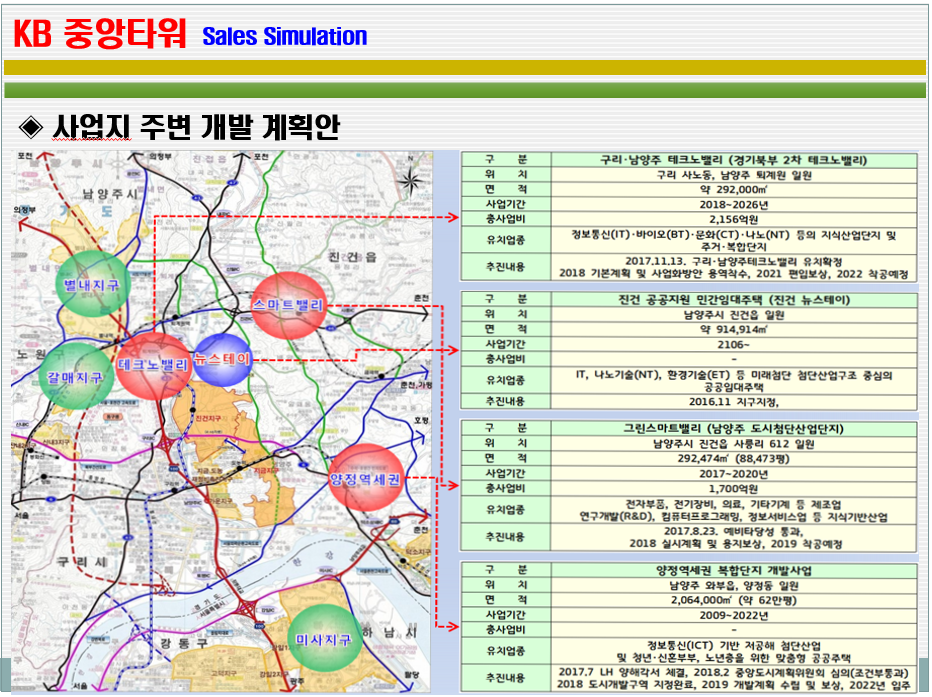Image resolution: width=932 pixels, height=697 pixels.
Task: Click the '2017.8.23. 예비타당성 통과,' text
Action: coord(733,531)
